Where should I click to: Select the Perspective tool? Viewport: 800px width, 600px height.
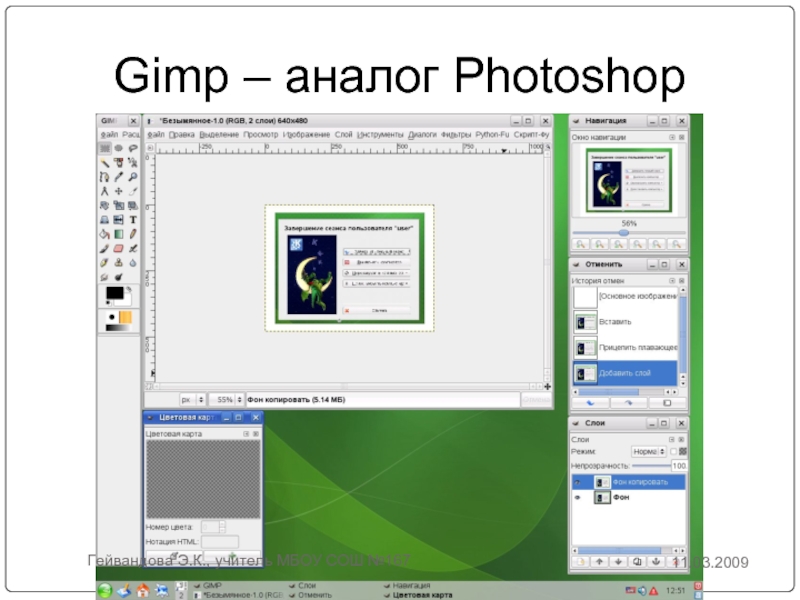[x=105, y=219]
